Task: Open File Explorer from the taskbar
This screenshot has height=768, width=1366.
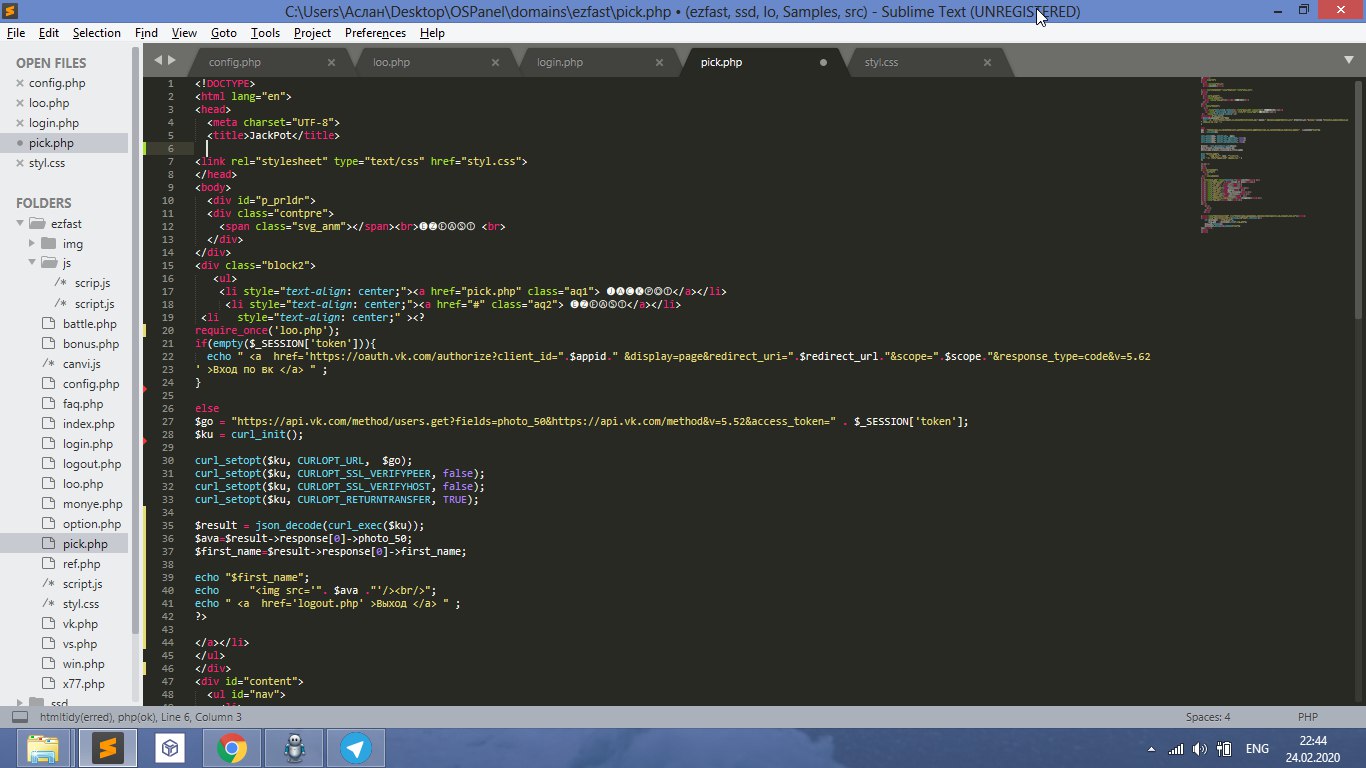Action: 42,748
